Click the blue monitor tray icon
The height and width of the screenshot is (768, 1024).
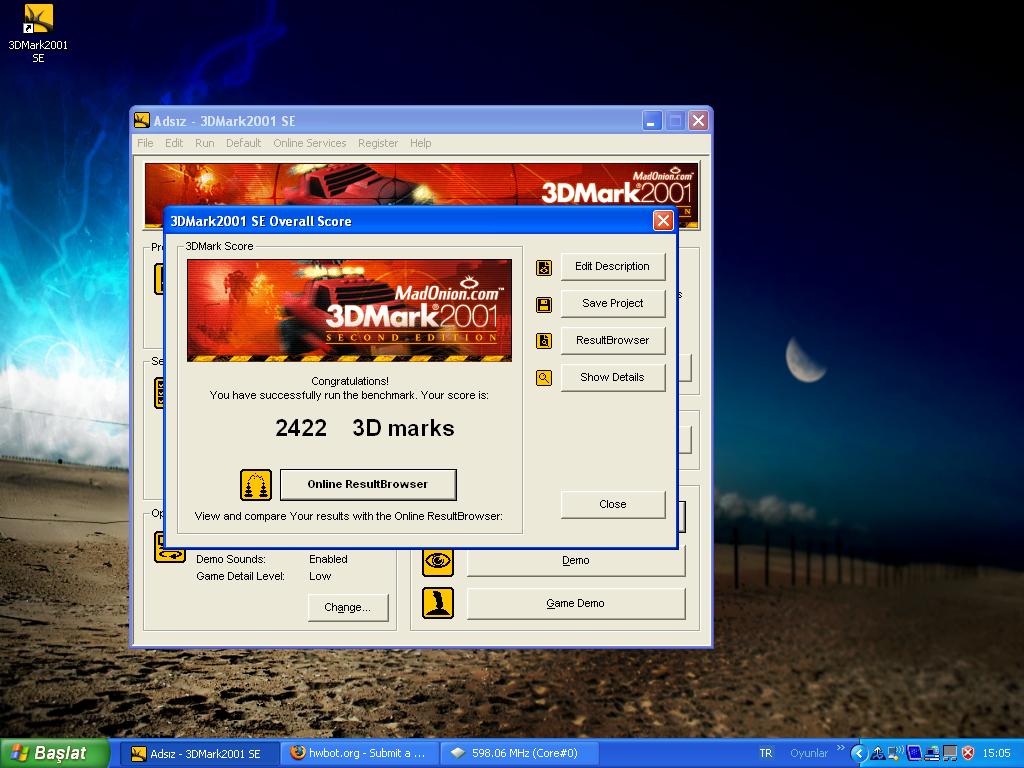click(x=914, y=753)
